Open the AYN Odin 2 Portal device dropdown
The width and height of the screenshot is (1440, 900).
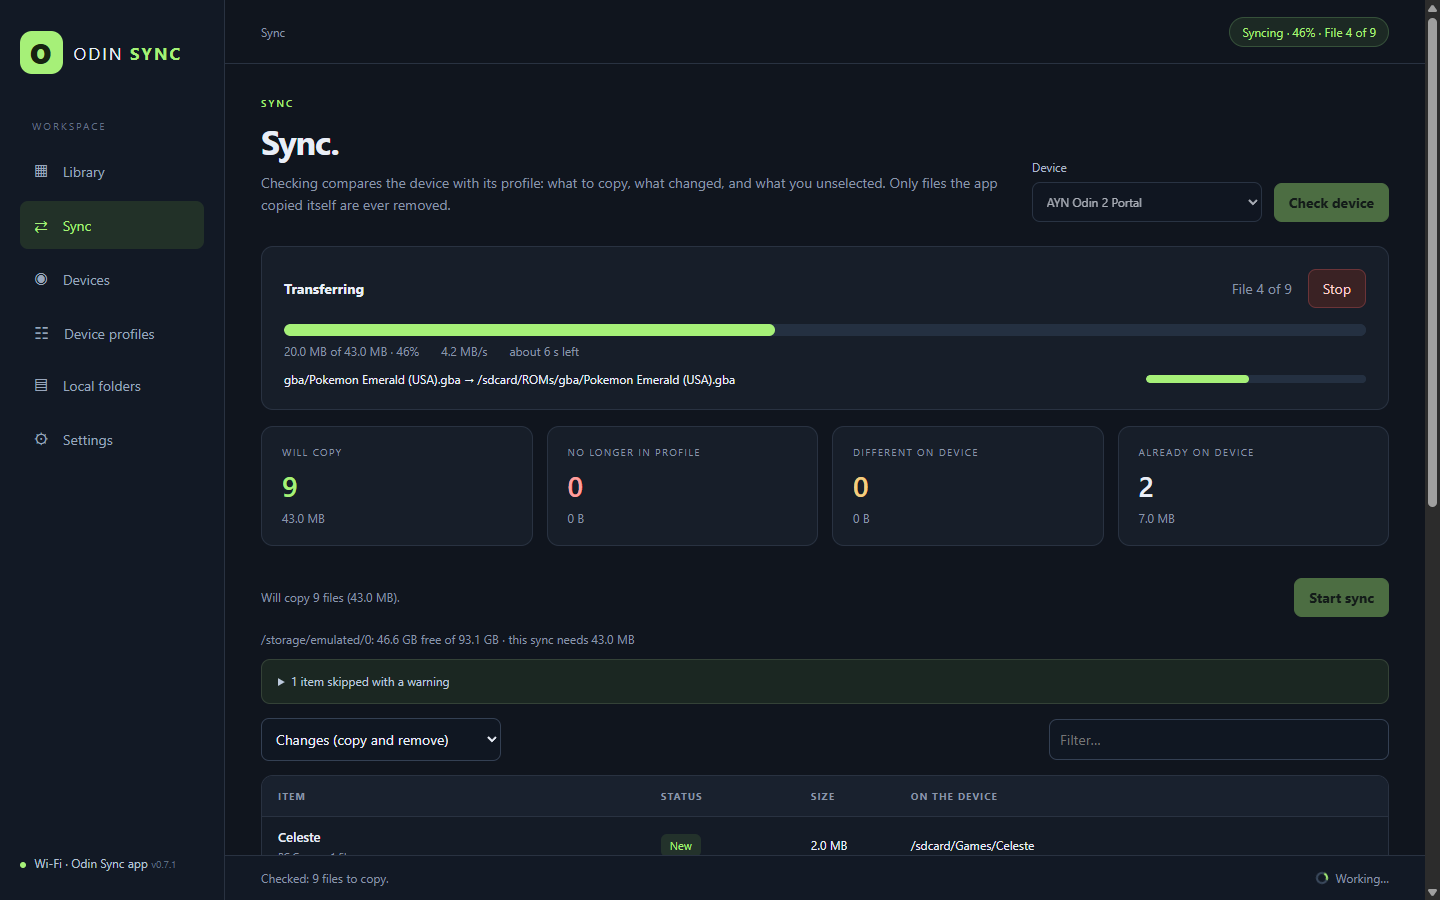tap(1146, 202)
